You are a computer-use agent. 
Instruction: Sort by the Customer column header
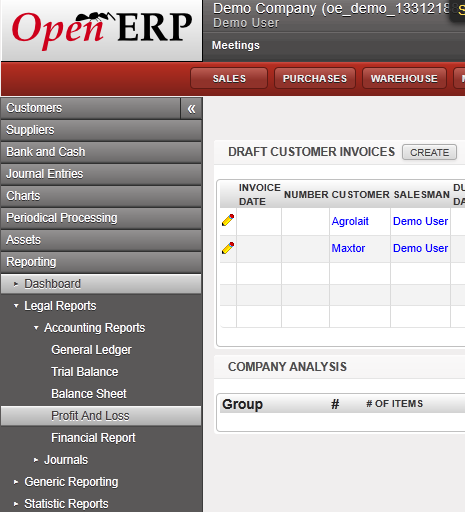[360, 195]
